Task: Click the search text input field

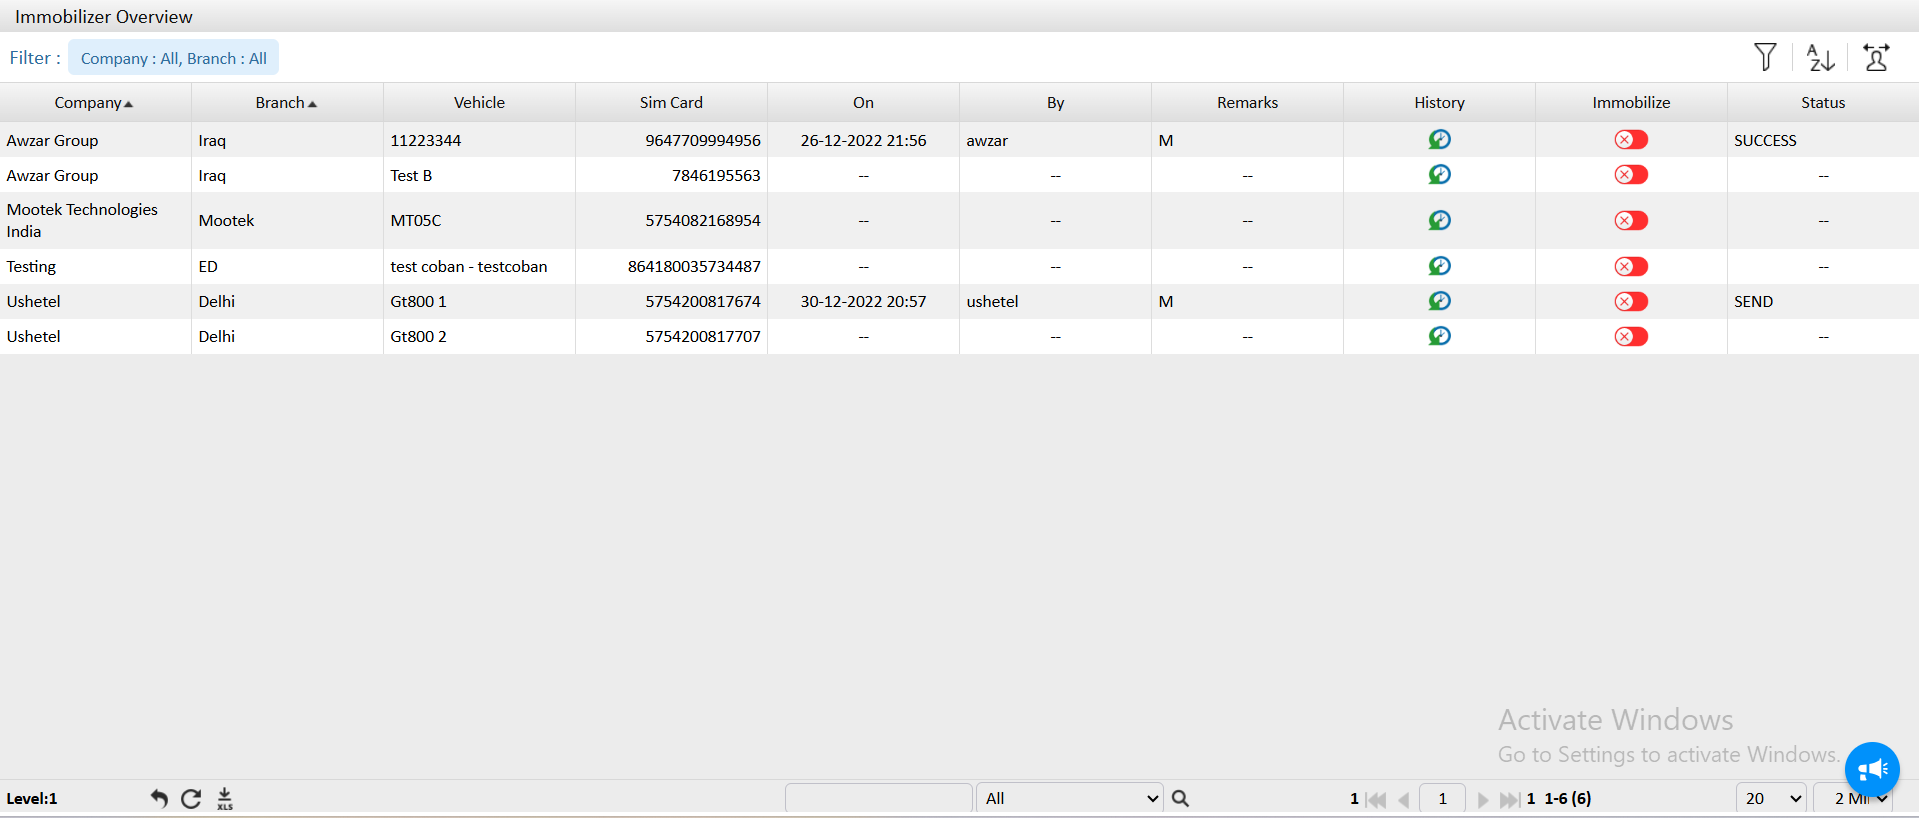Action: pos(878,798)
